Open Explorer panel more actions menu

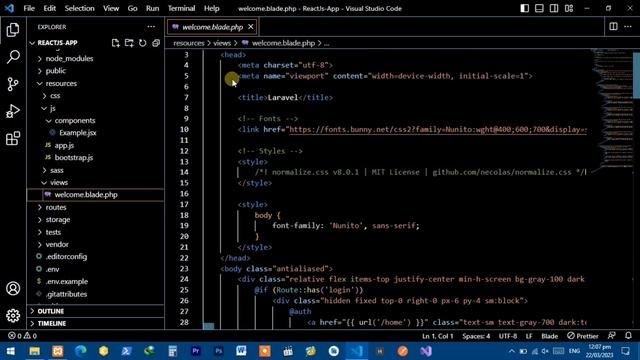click(151, 27)
